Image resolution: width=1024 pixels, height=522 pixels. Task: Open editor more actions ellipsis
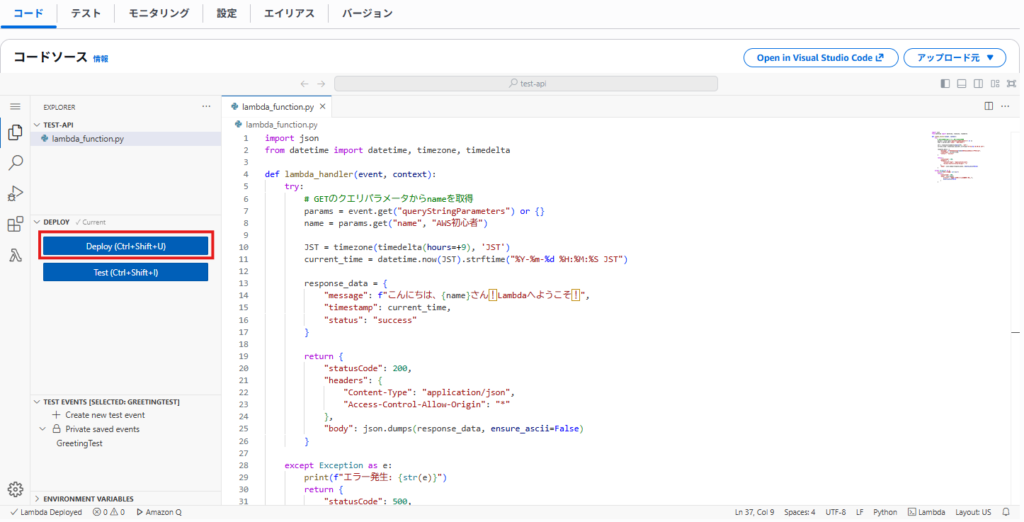click(x=1005, y=106)
